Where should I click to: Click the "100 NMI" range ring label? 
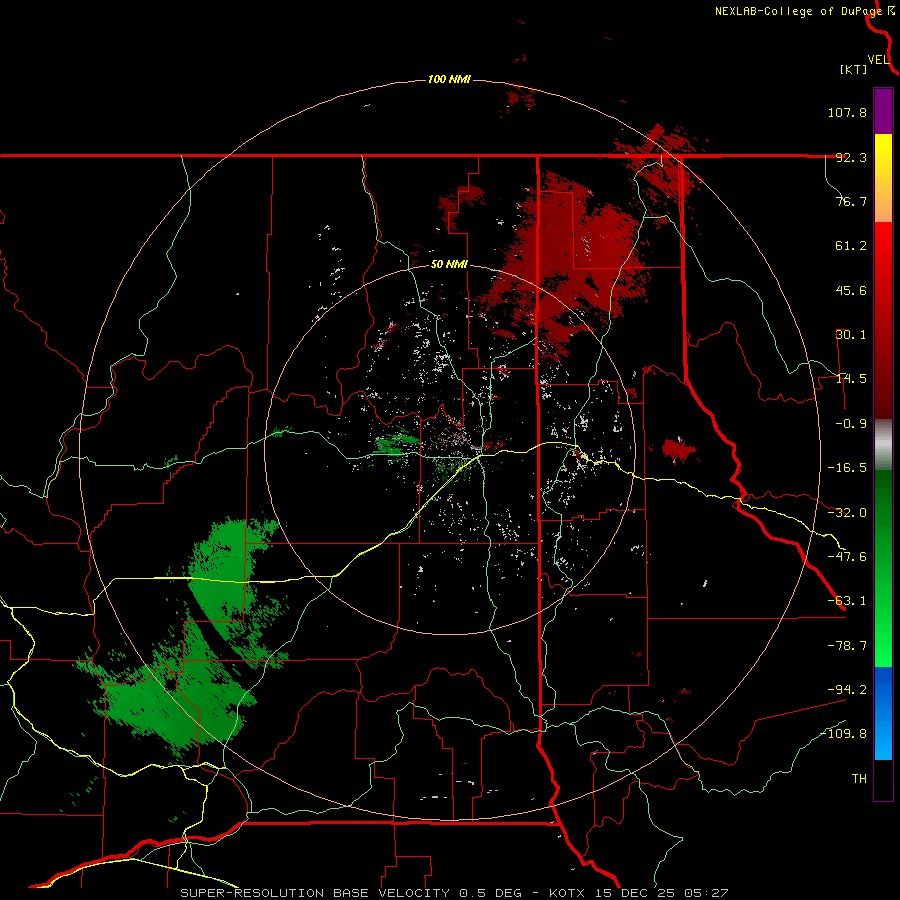click(x=449, y=79)
